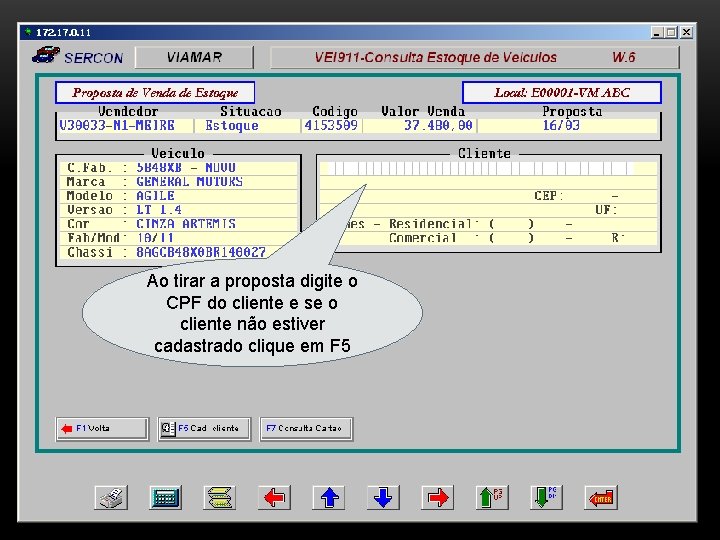Click the red left arrow toolbar icon

coord(274,497)
